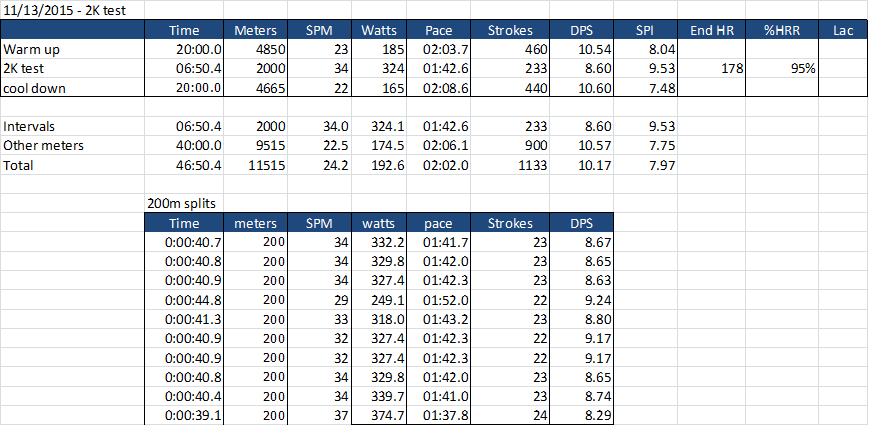Select the "Lac" column header
The image size is (869, 426).
[844, 30]
